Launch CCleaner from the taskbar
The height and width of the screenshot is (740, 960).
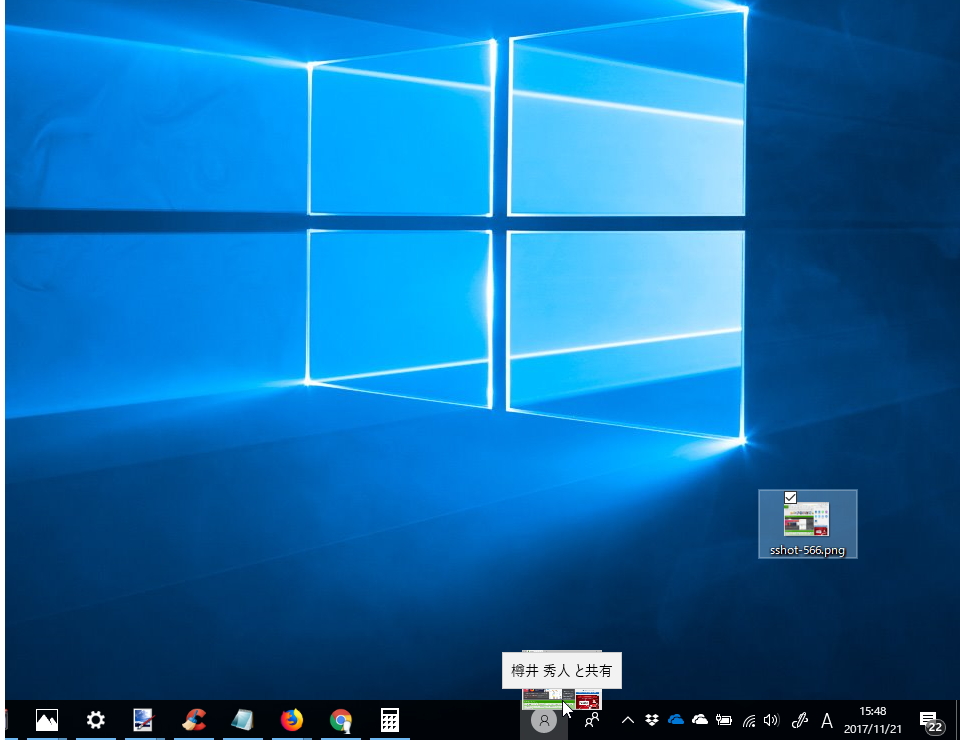pyautogui.click(x=194, y=720)
